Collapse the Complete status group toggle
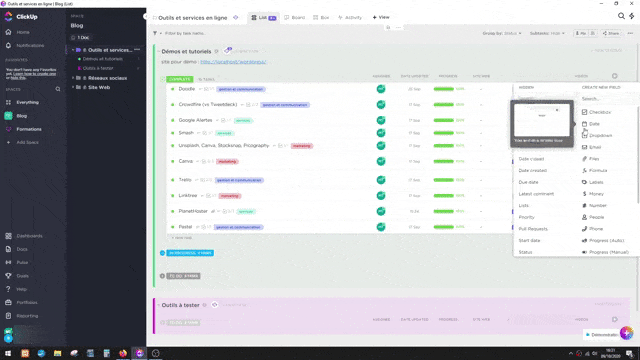The image size is (640, 360). pyautogui.click(x=162, y=79)
